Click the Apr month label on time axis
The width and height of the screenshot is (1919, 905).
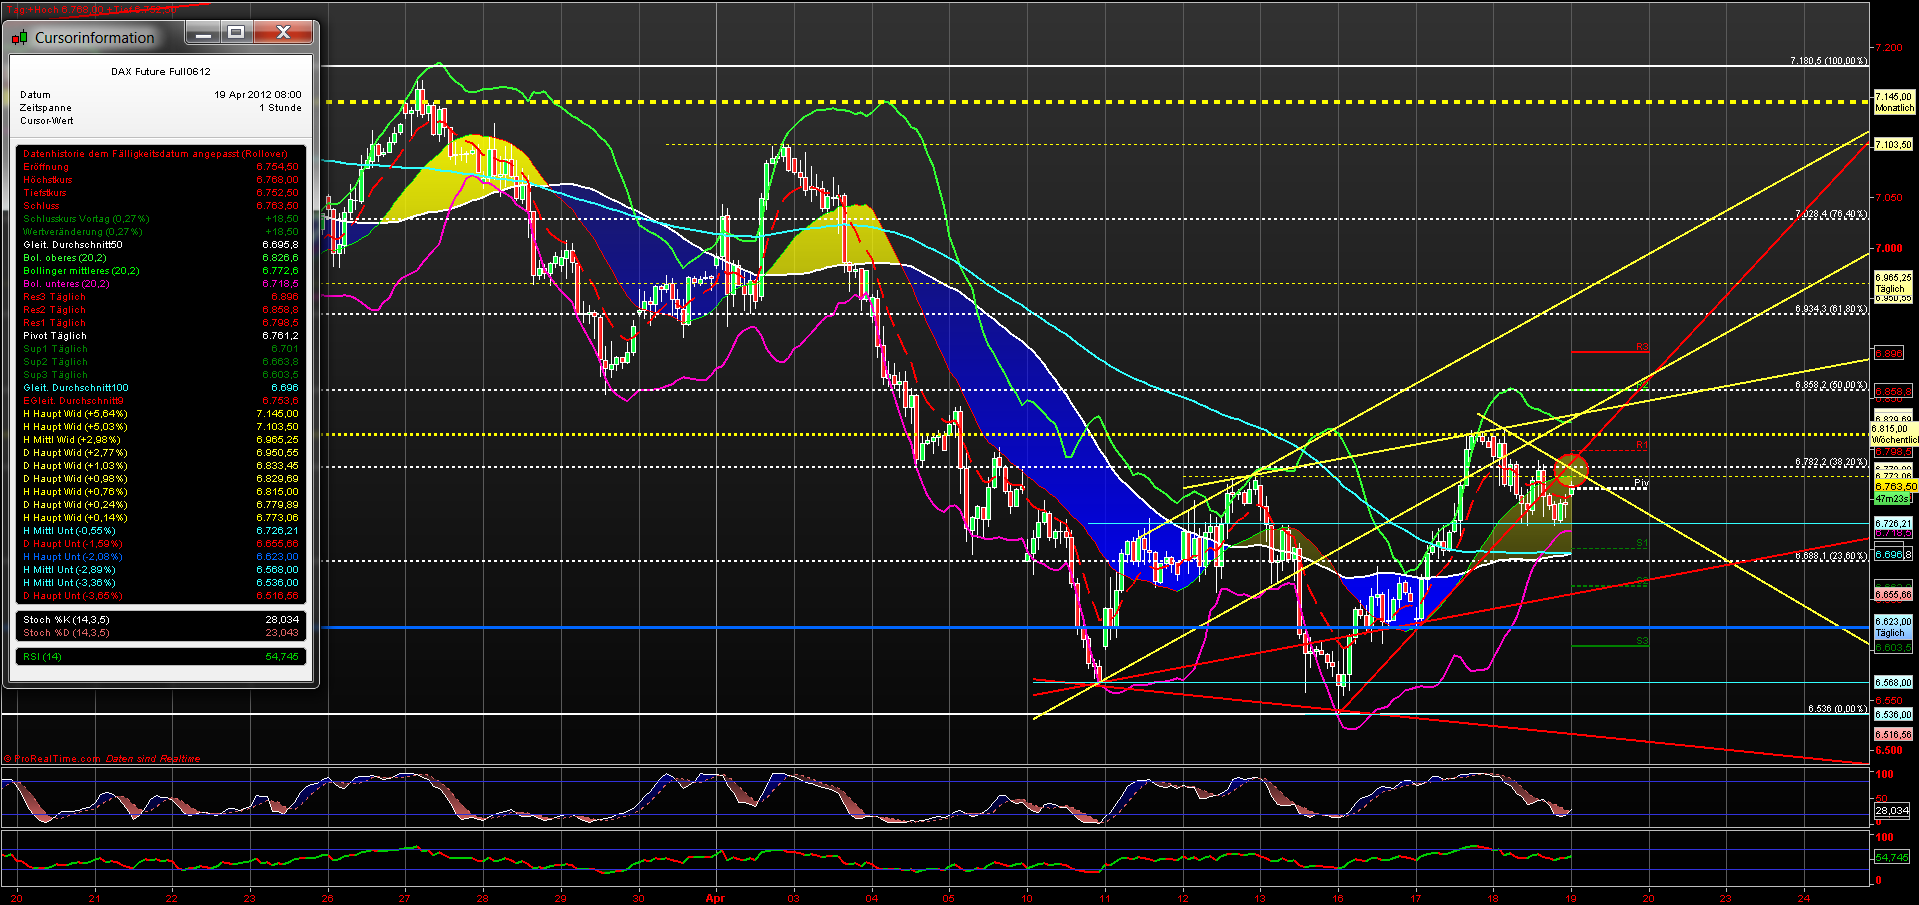point(715,898)
